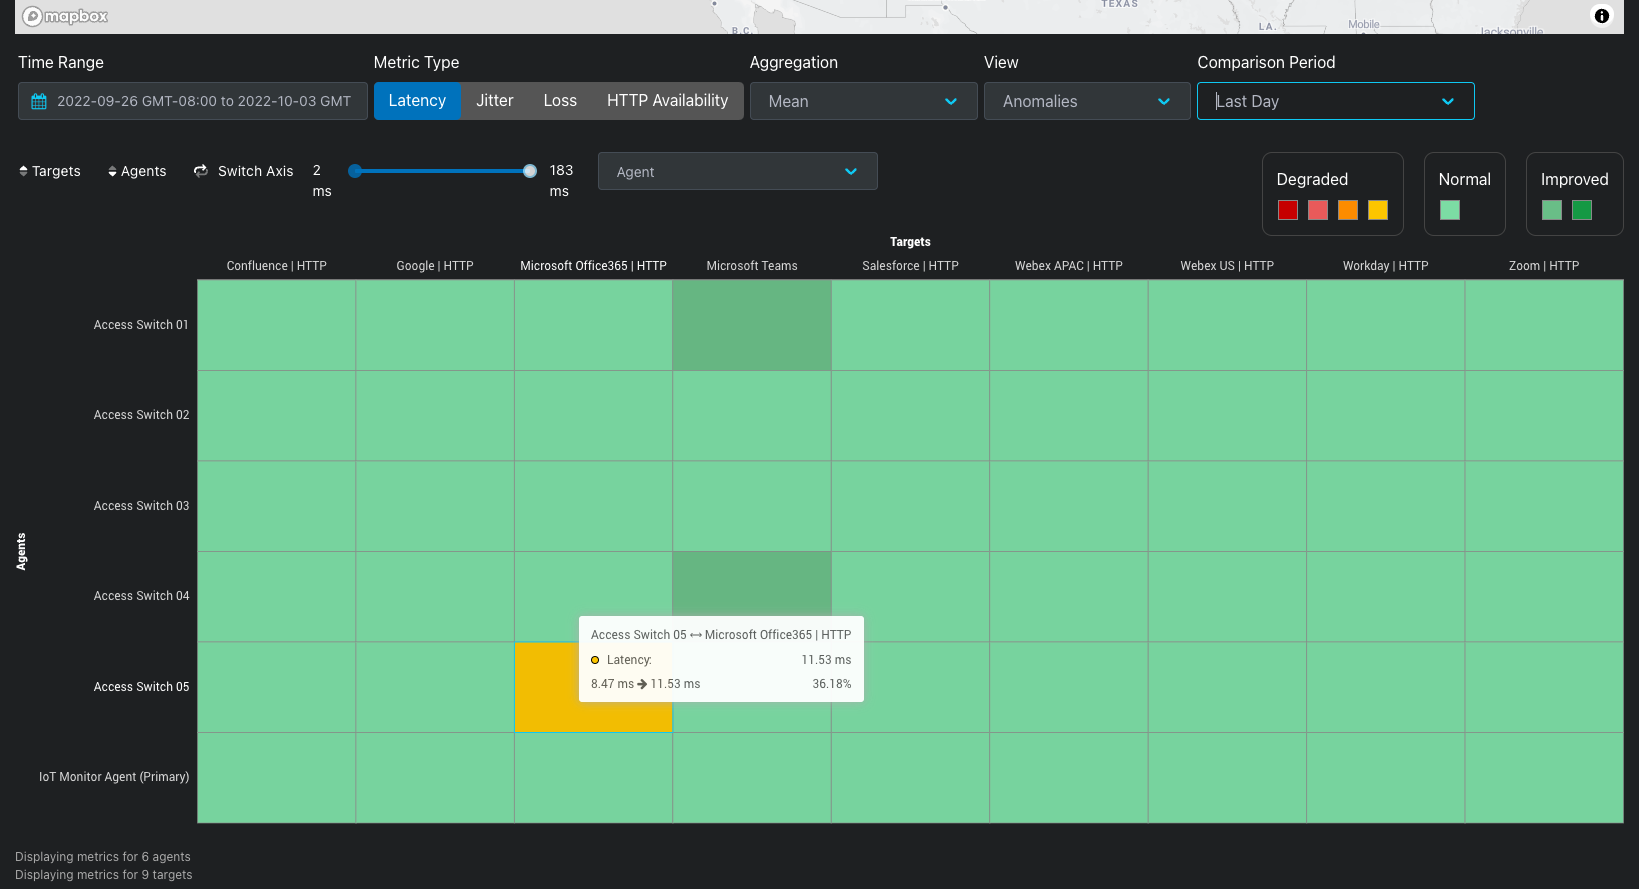This screenshot has height=889, width=1639.
Task: Click the Normal green swatch
Action: [1450, 210]
